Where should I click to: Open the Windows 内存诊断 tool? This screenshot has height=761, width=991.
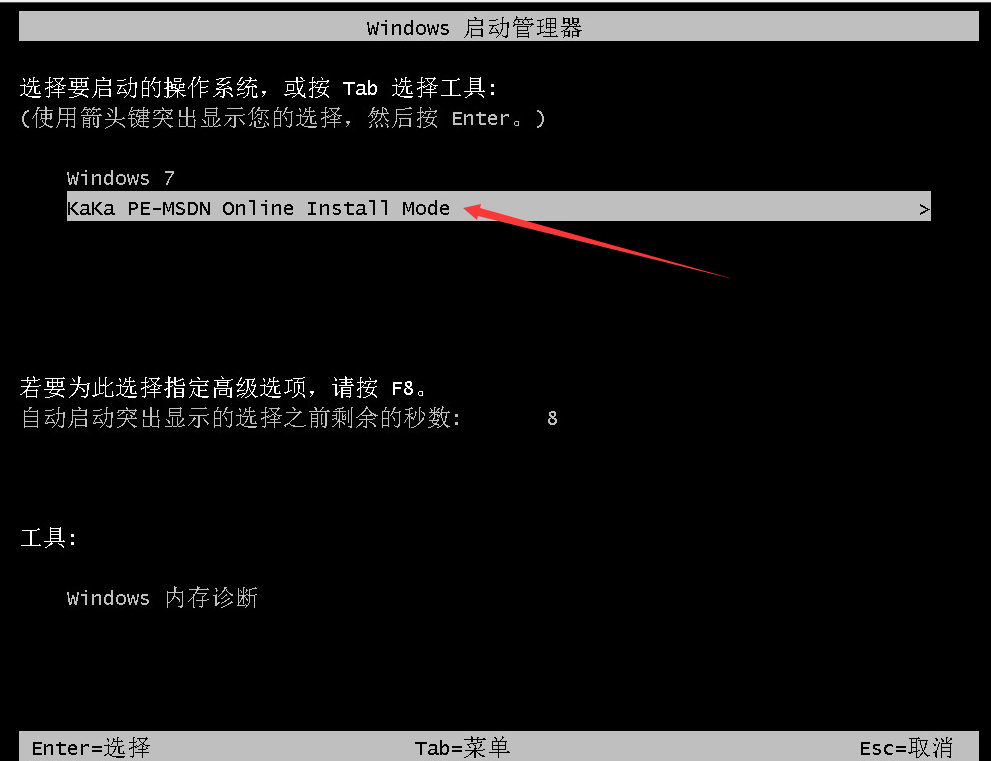[162, 597]
